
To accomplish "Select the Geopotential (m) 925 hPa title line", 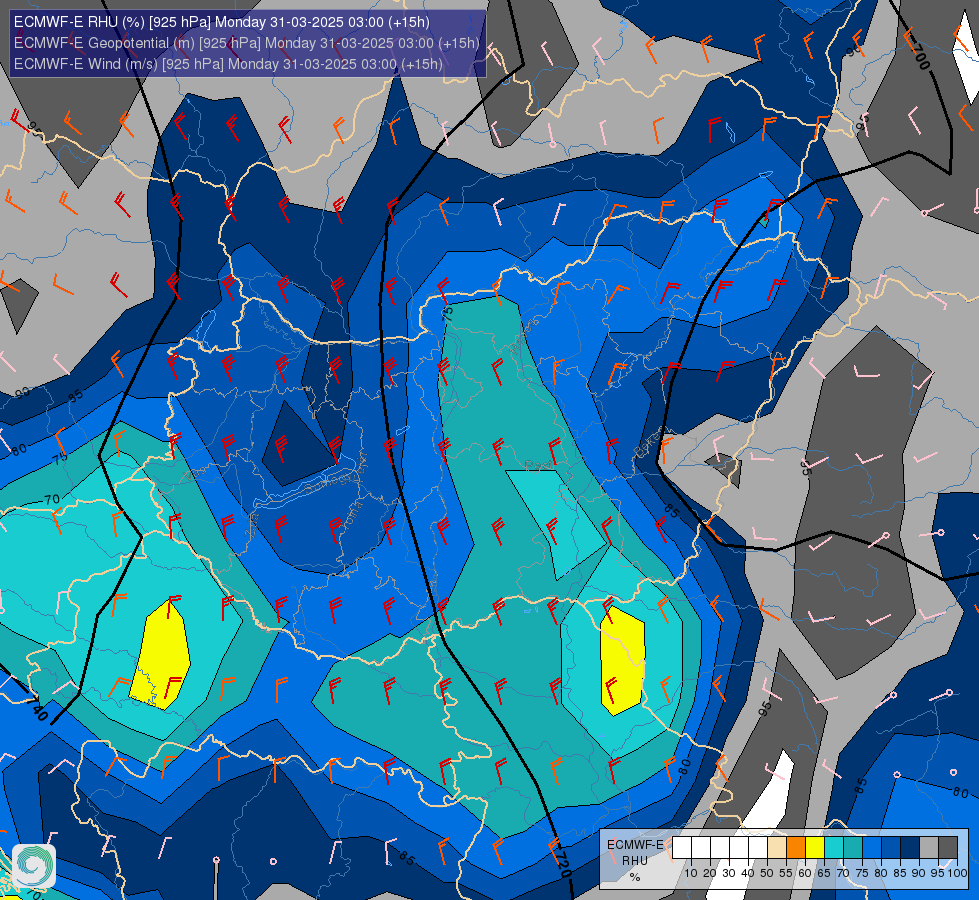I will point(247,43).
